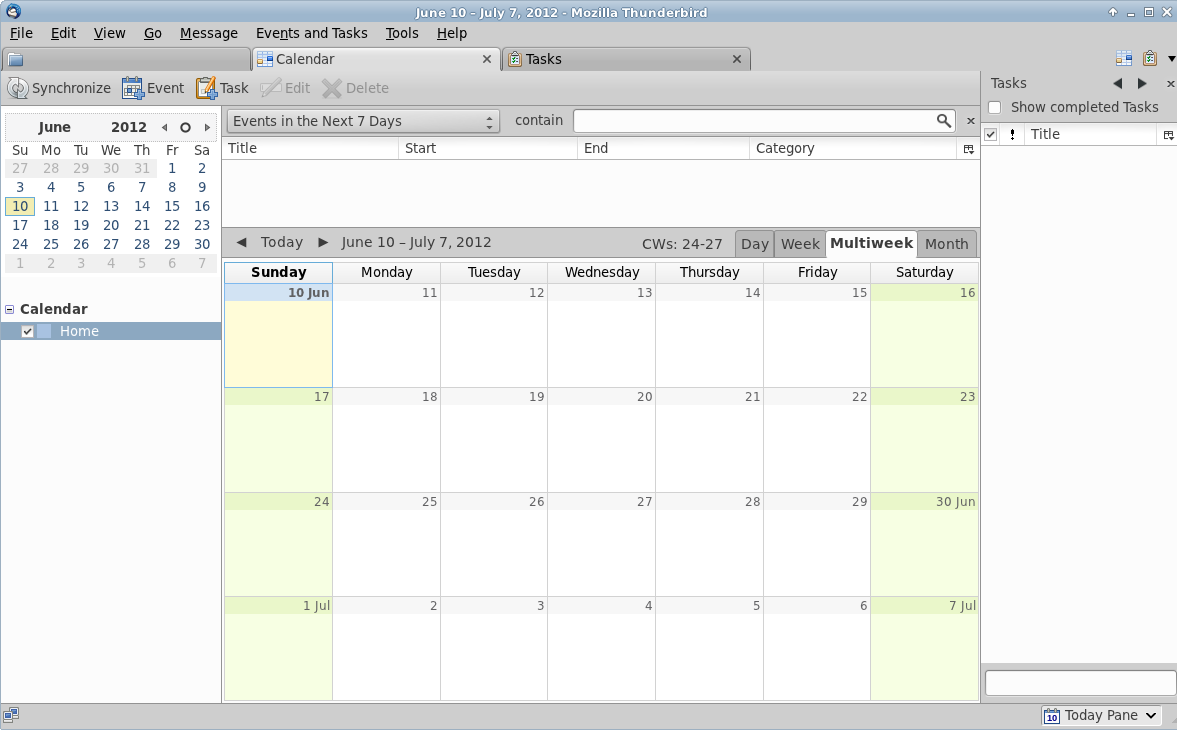1177x730 pixels.
Task: Open the Edit menu
Action: point(63,33)
